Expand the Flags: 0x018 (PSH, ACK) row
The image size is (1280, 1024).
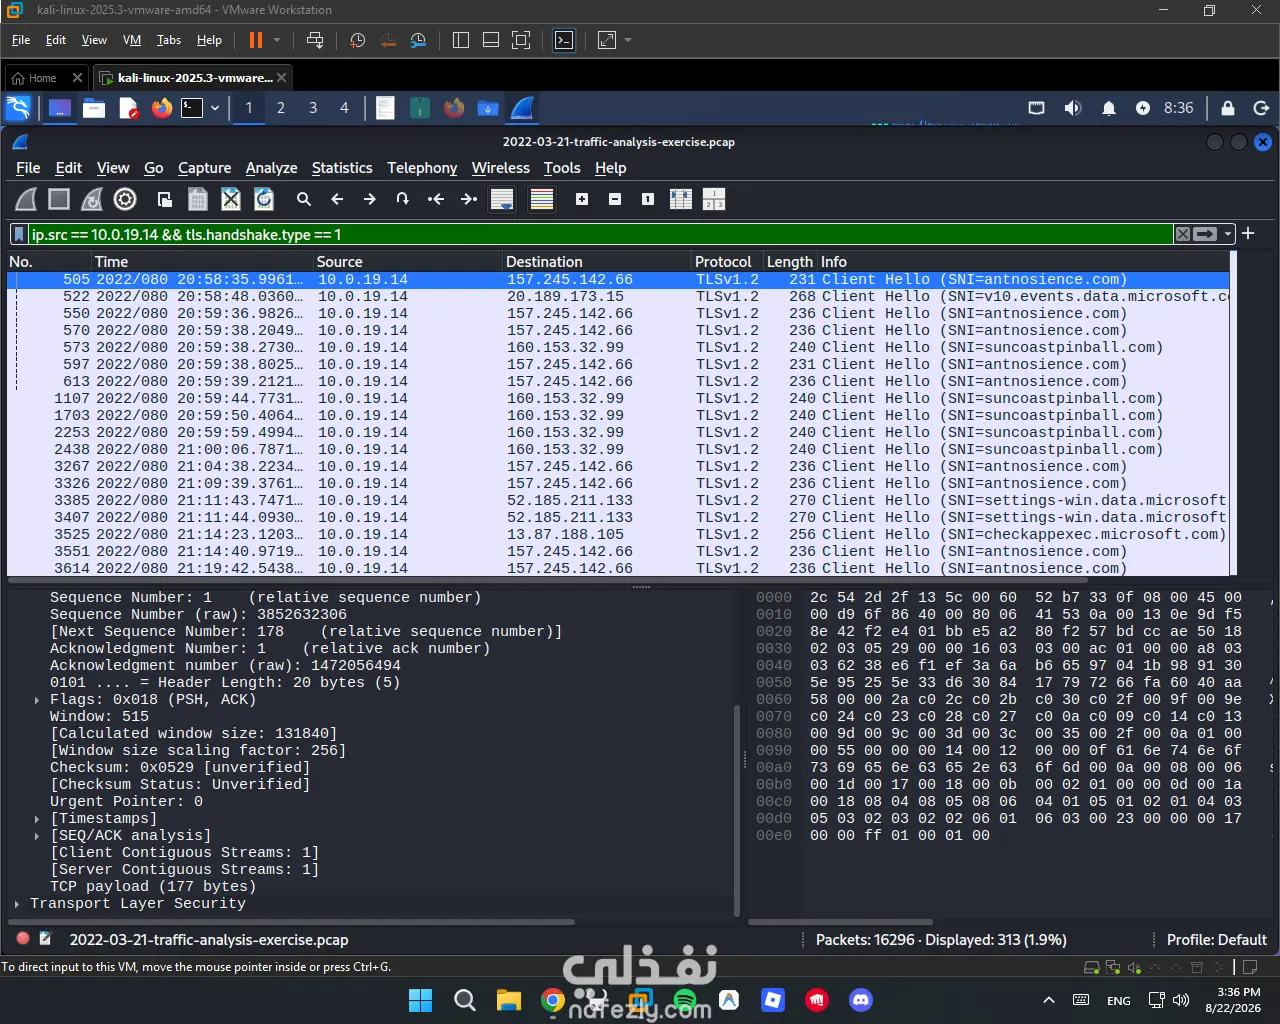pyautogui.click(x=37, y=700)
